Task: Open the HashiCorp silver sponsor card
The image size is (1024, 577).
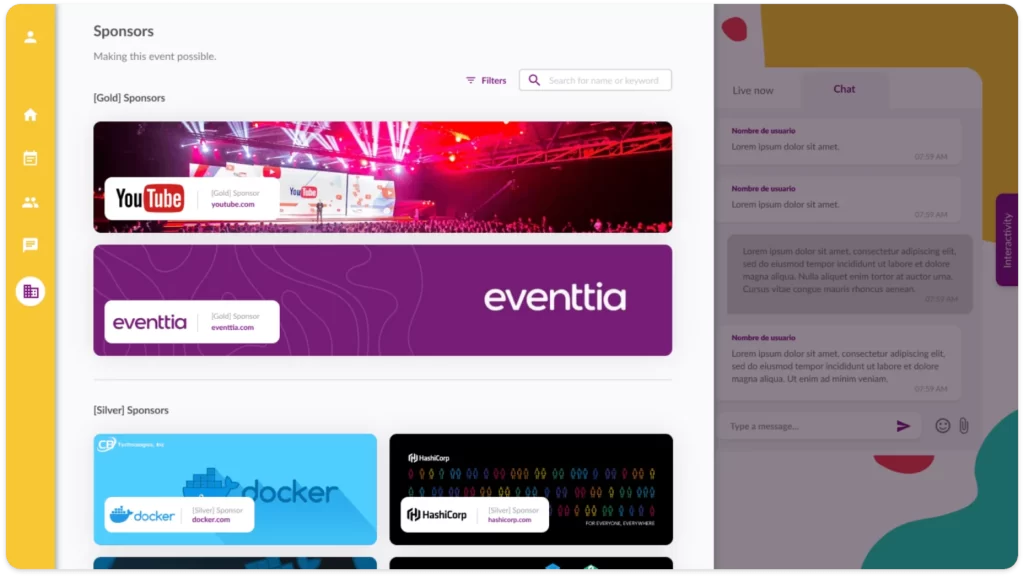Action: pyautogui.click(x=531, y=490)
